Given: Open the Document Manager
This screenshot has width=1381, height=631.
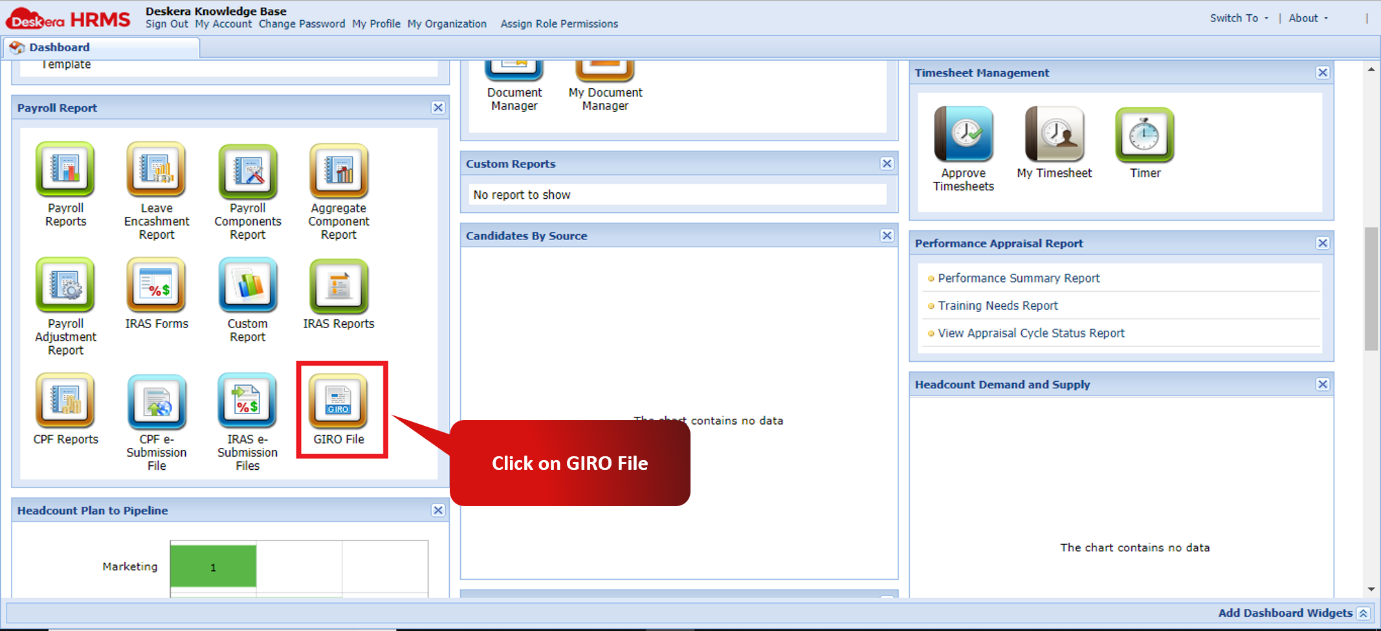Looking at the screenshot, I should pyautogui.click(x=513, y=70).
